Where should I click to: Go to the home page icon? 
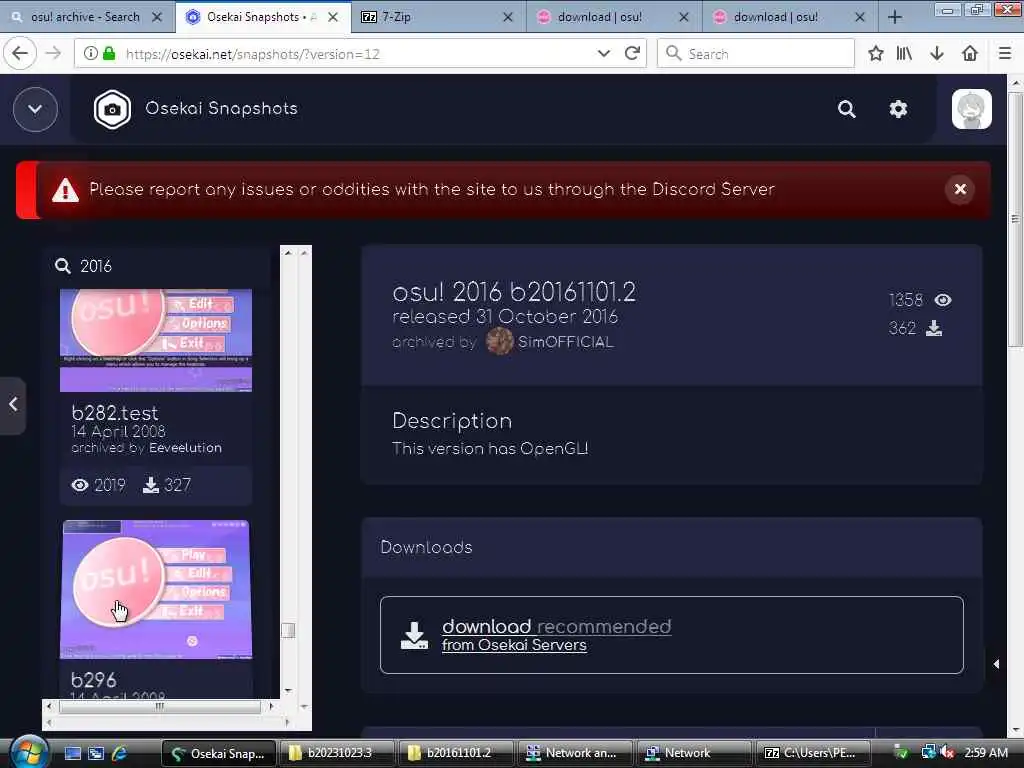click(x=970, y=54)
